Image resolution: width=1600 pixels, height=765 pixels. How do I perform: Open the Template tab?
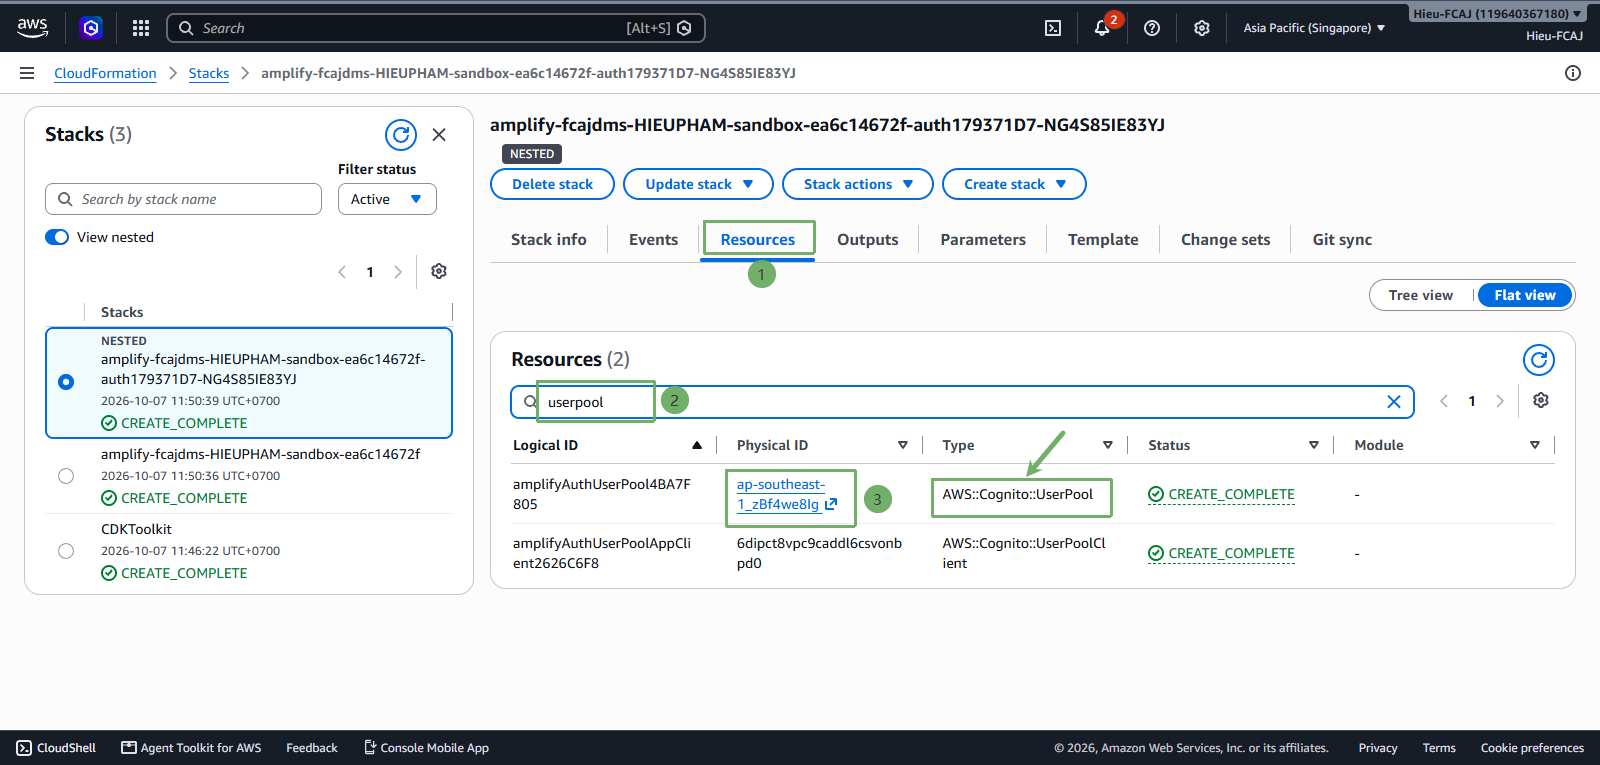tap(1103, 240)
